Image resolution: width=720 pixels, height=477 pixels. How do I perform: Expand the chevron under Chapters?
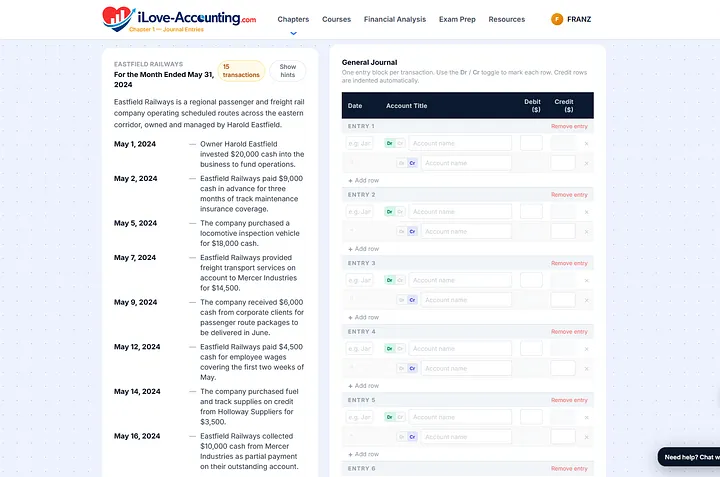[293, 33]
